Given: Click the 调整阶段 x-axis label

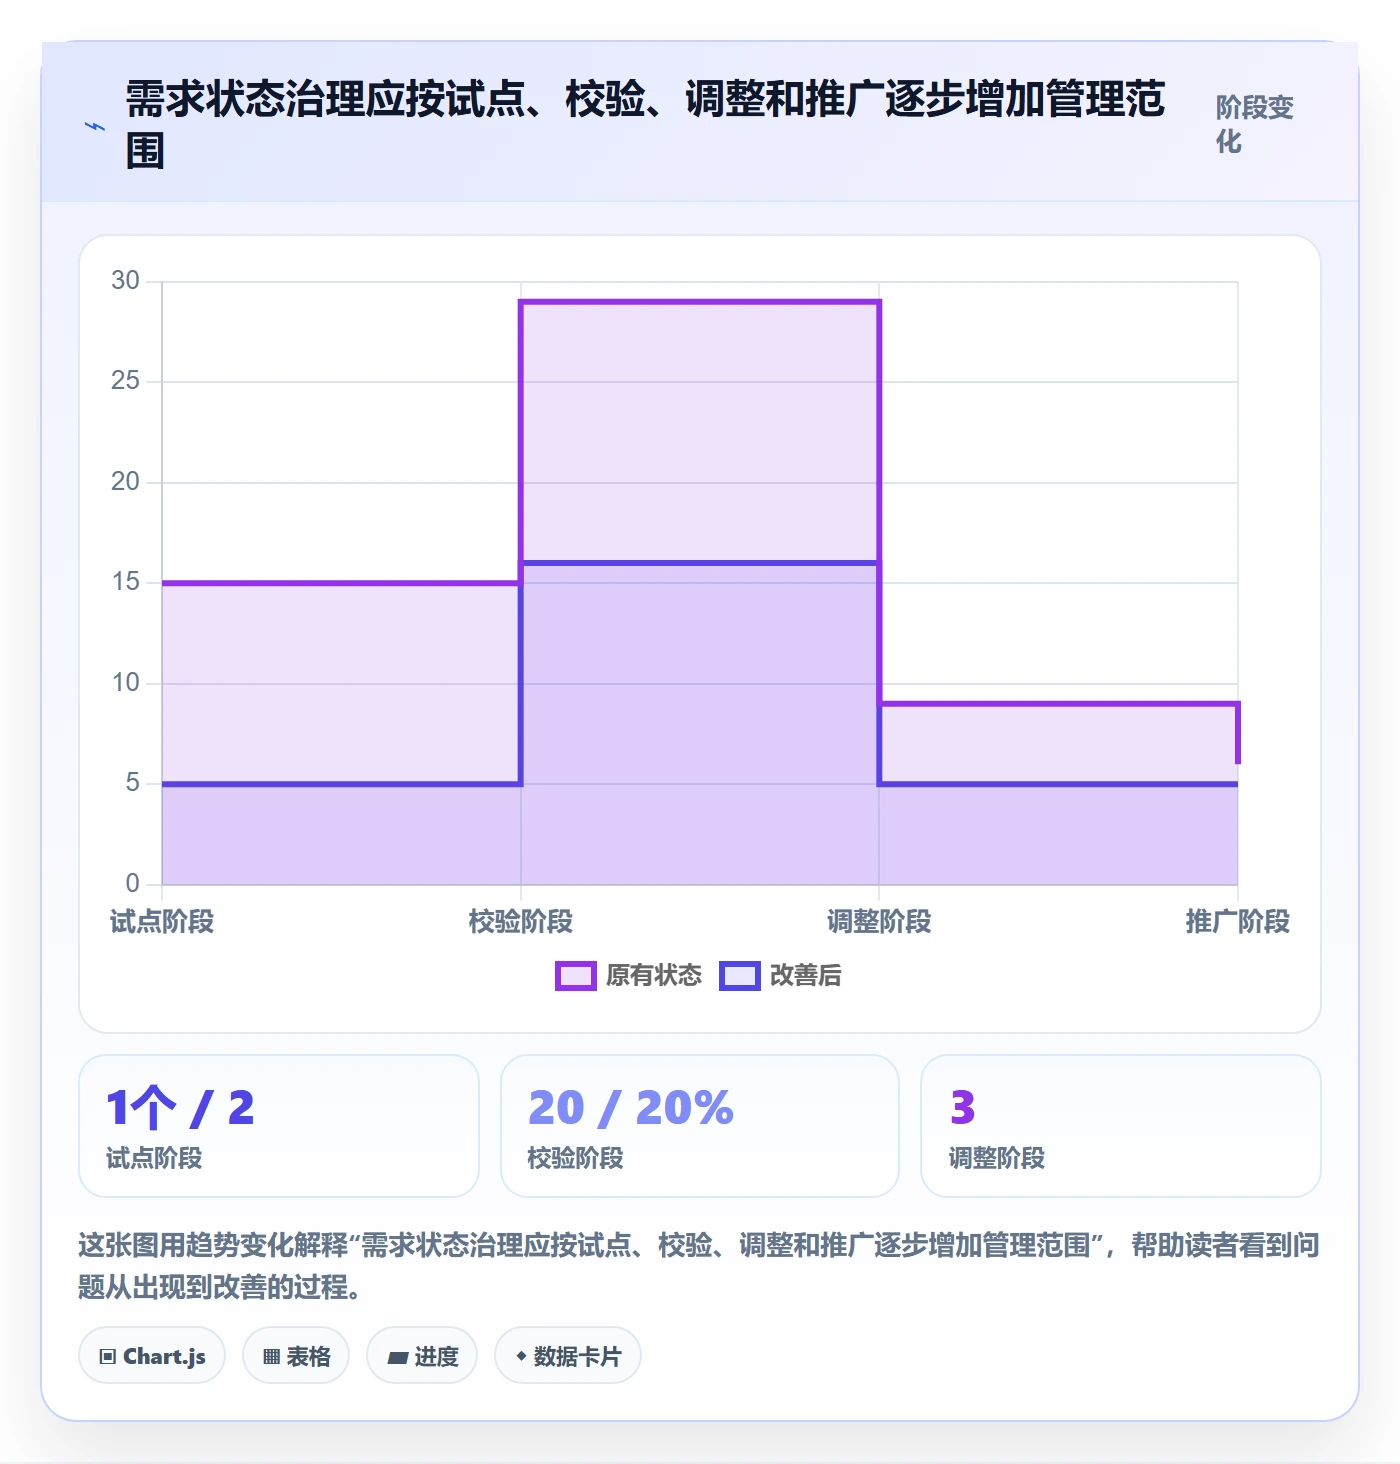Looking at the screenshot, I should [879, 922].
